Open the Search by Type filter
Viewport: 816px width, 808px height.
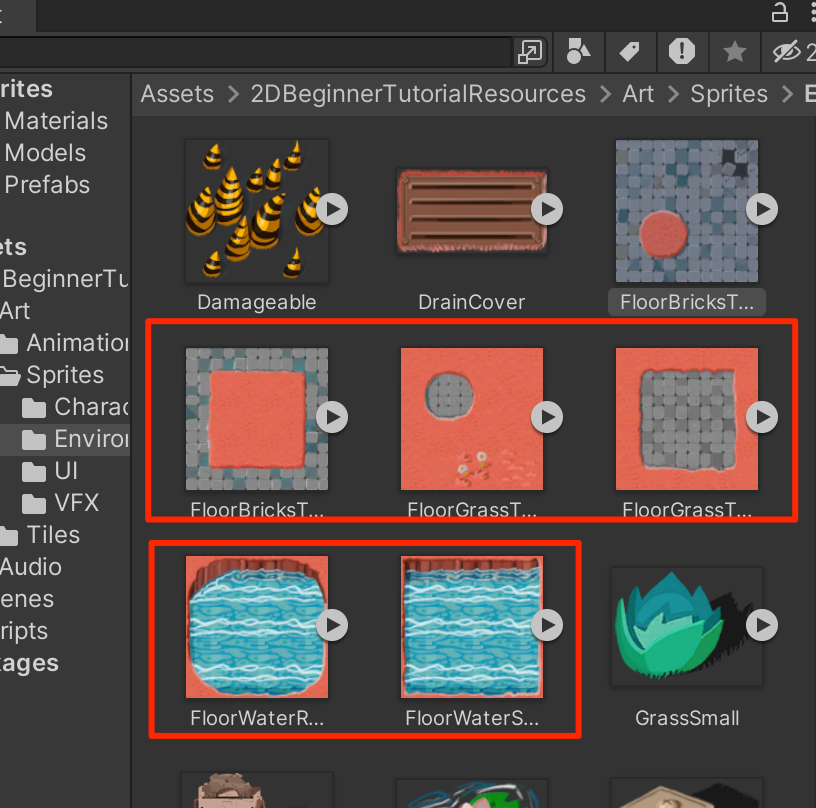(578, 52)
